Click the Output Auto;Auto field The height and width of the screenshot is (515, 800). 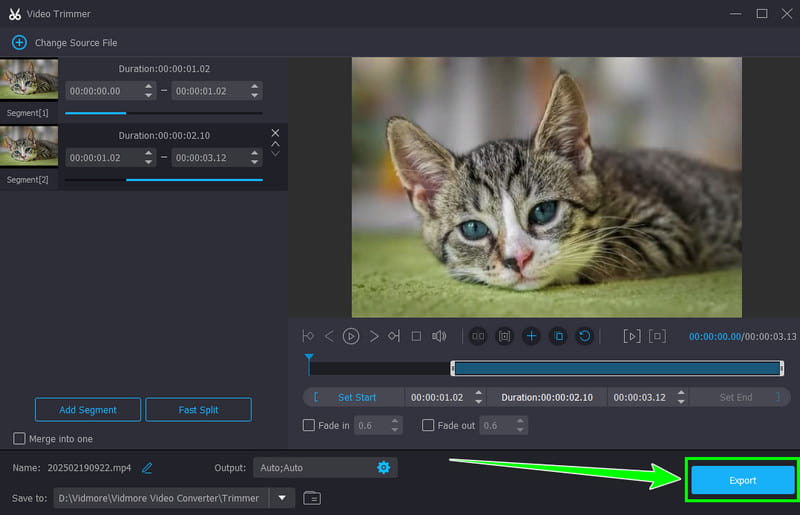[325, 468]
